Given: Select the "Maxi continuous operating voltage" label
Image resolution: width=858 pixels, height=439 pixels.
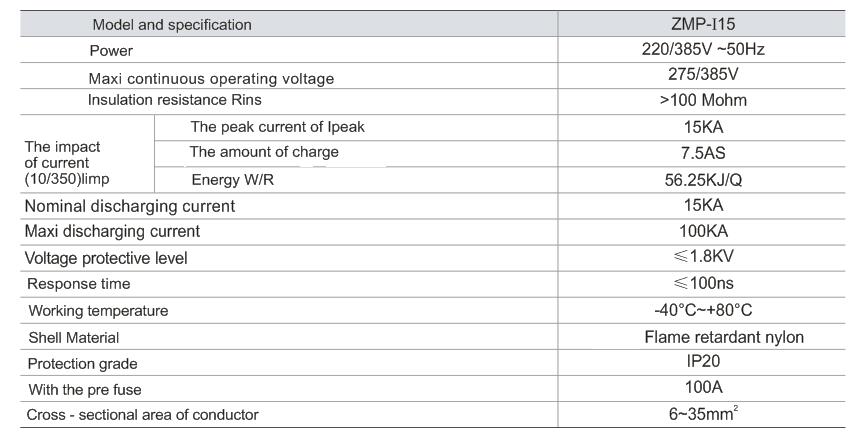Looking at the screenshot, I should [x=211, y=78].
